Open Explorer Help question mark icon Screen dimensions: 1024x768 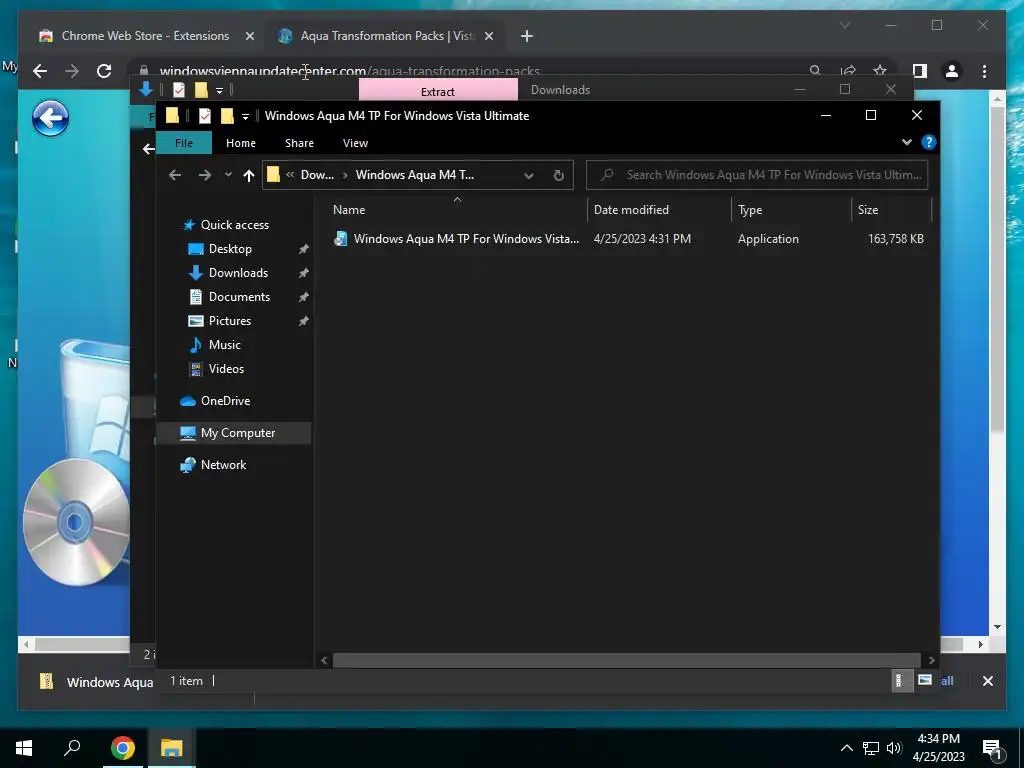click(928, 142)
